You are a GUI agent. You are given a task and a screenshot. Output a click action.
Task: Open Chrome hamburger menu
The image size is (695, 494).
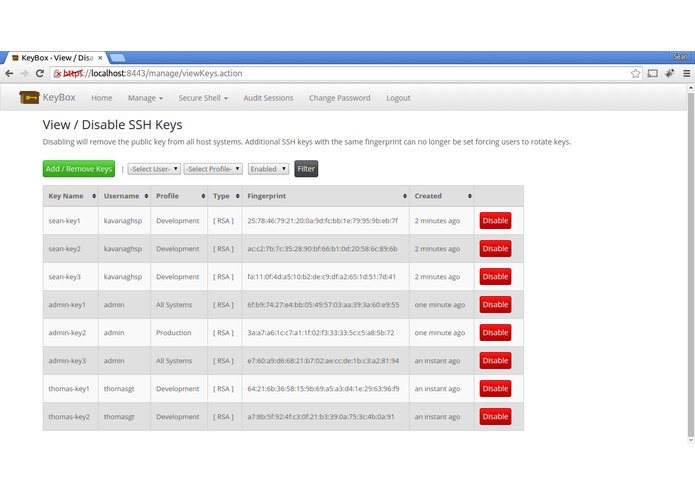687,74
